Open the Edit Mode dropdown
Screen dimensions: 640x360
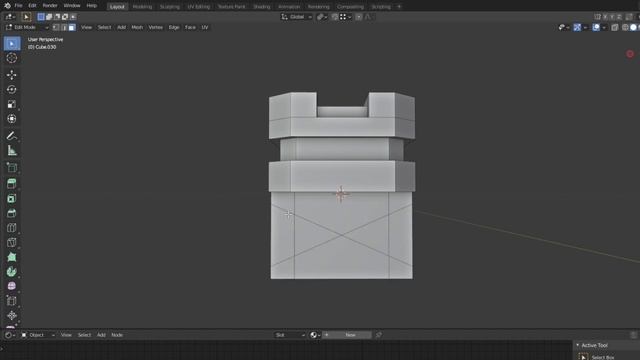(27, 27)
